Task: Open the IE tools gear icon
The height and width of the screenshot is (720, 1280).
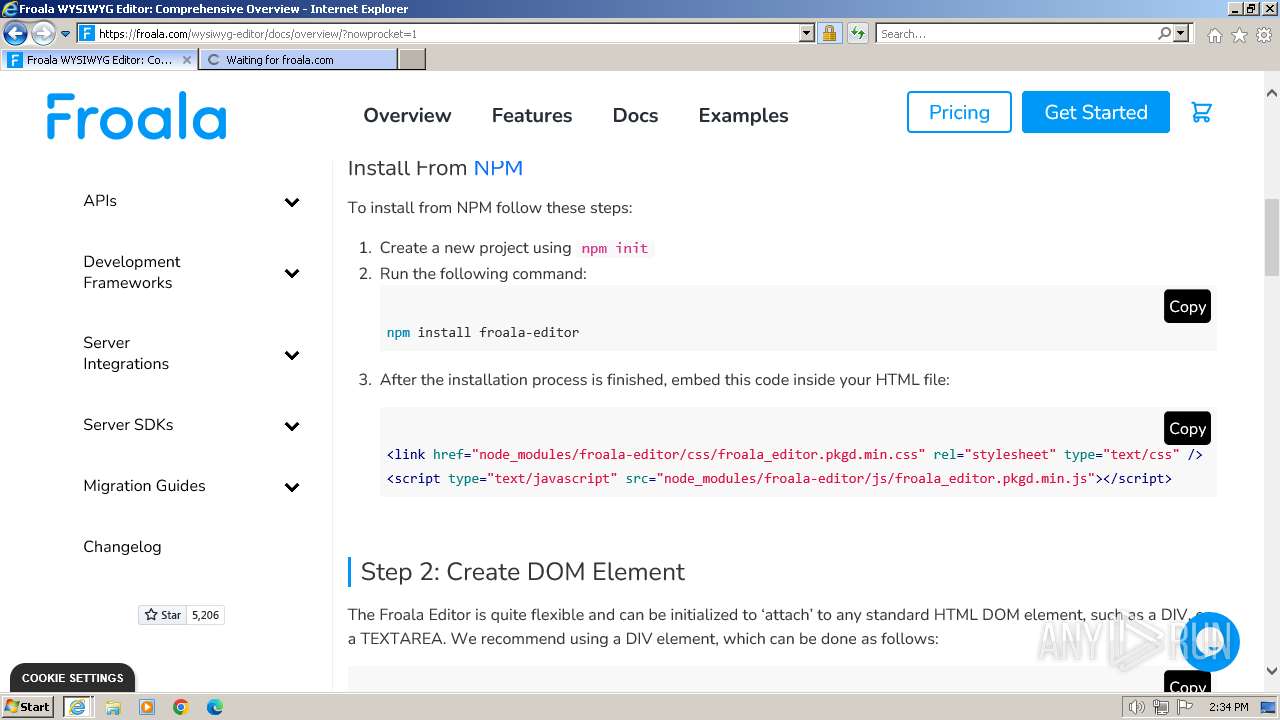Action: [1264, 35]
